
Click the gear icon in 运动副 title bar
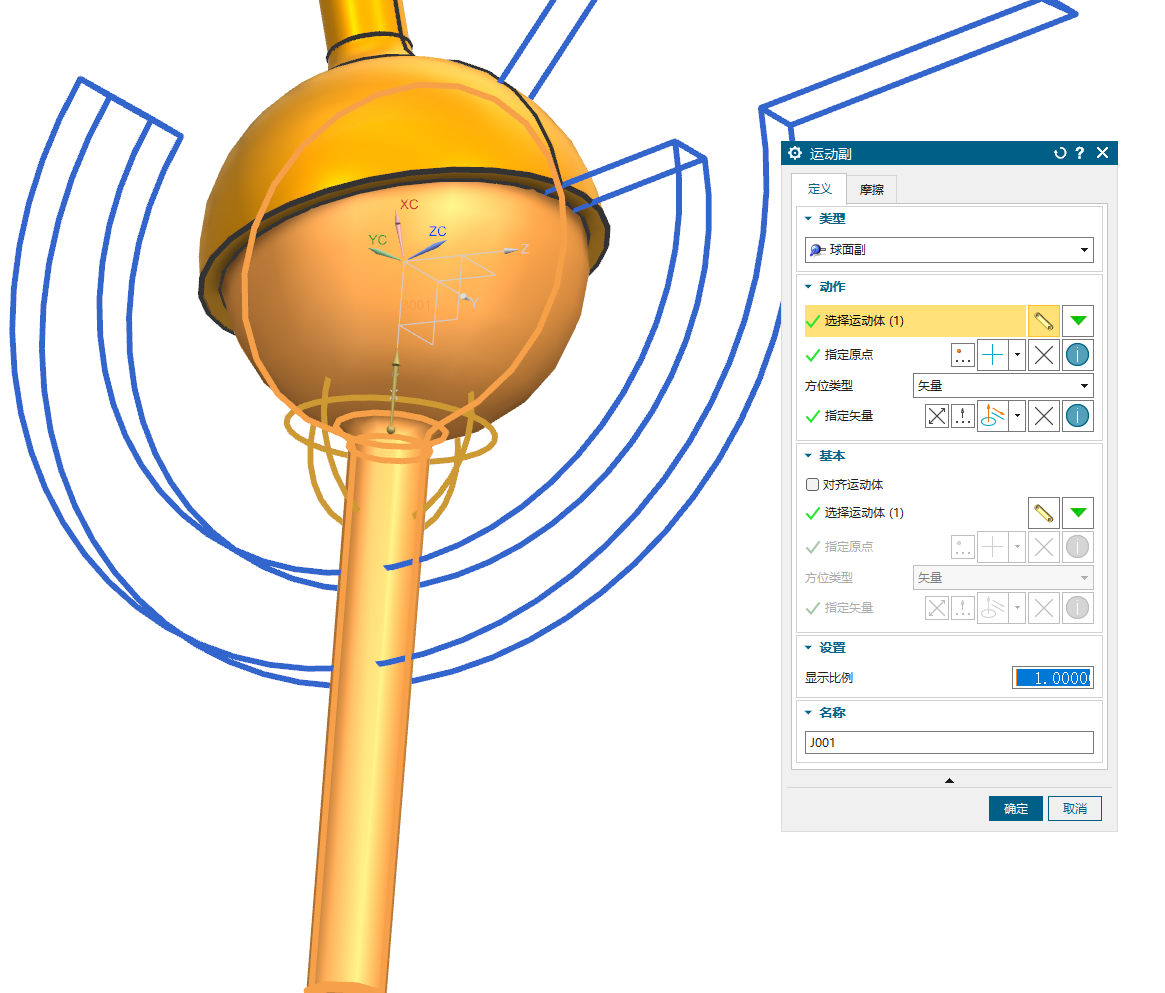[795, 153]
